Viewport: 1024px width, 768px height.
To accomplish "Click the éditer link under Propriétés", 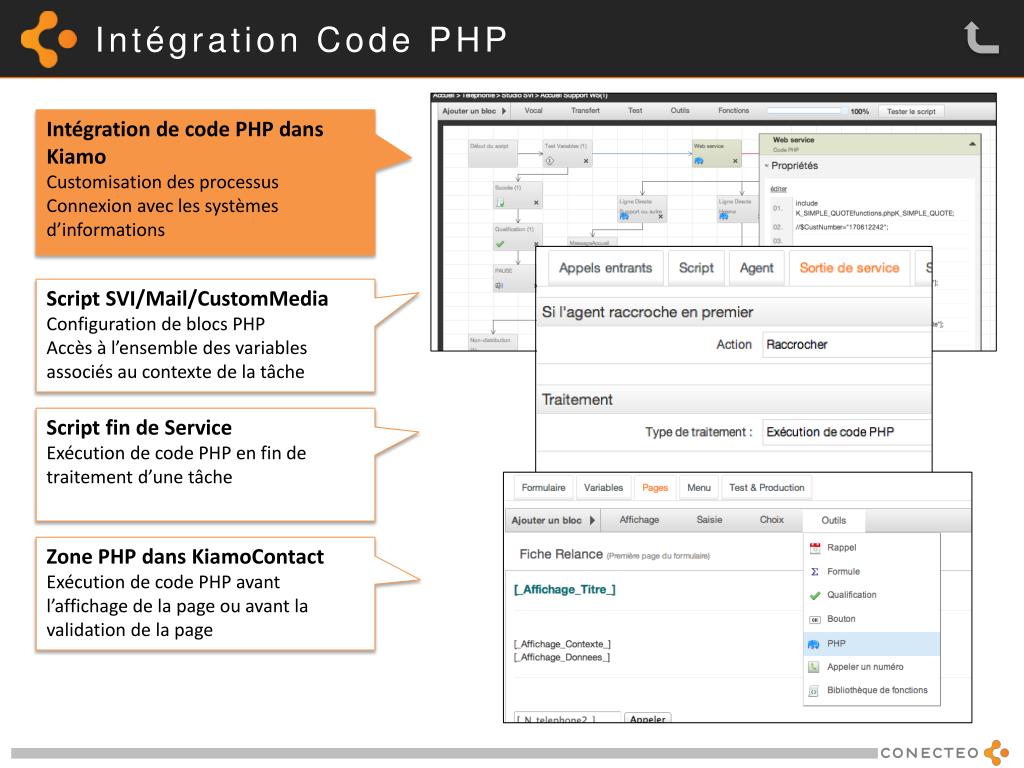I will (x=778, y=189).
